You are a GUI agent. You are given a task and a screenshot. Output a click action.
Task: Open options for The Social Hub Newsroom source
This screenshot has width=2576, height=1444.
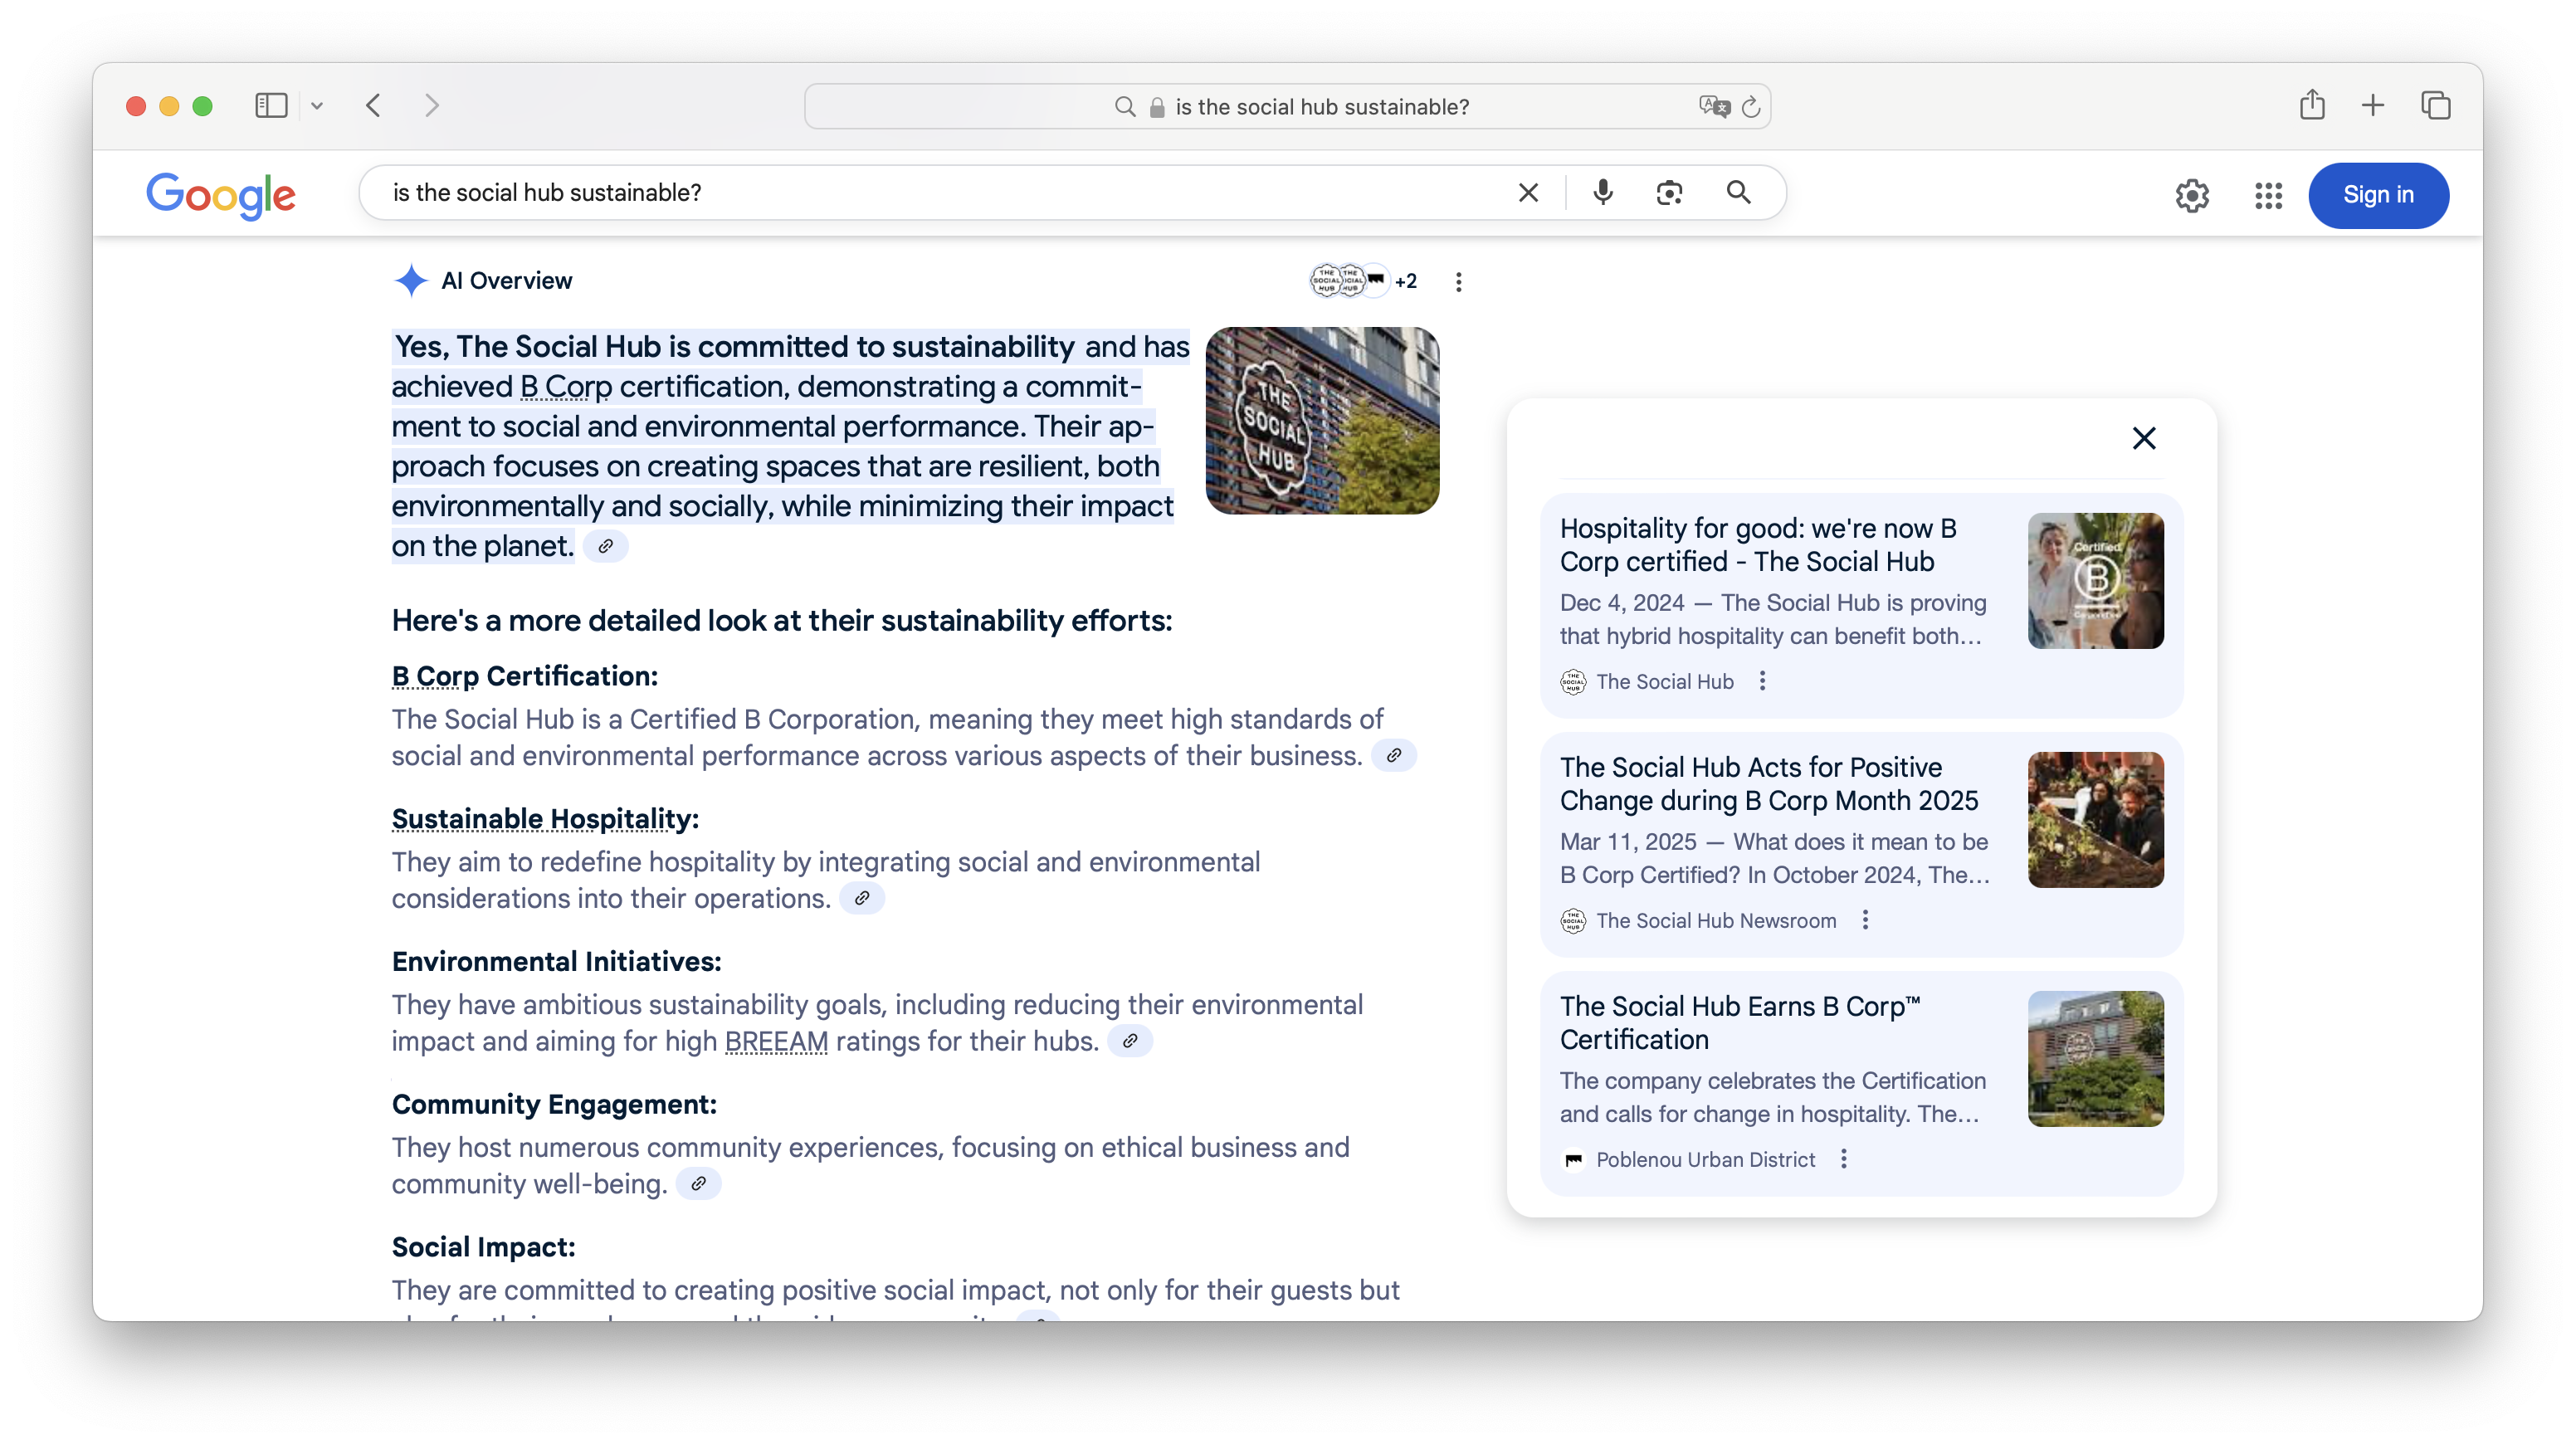click(x=1865, y=920)
